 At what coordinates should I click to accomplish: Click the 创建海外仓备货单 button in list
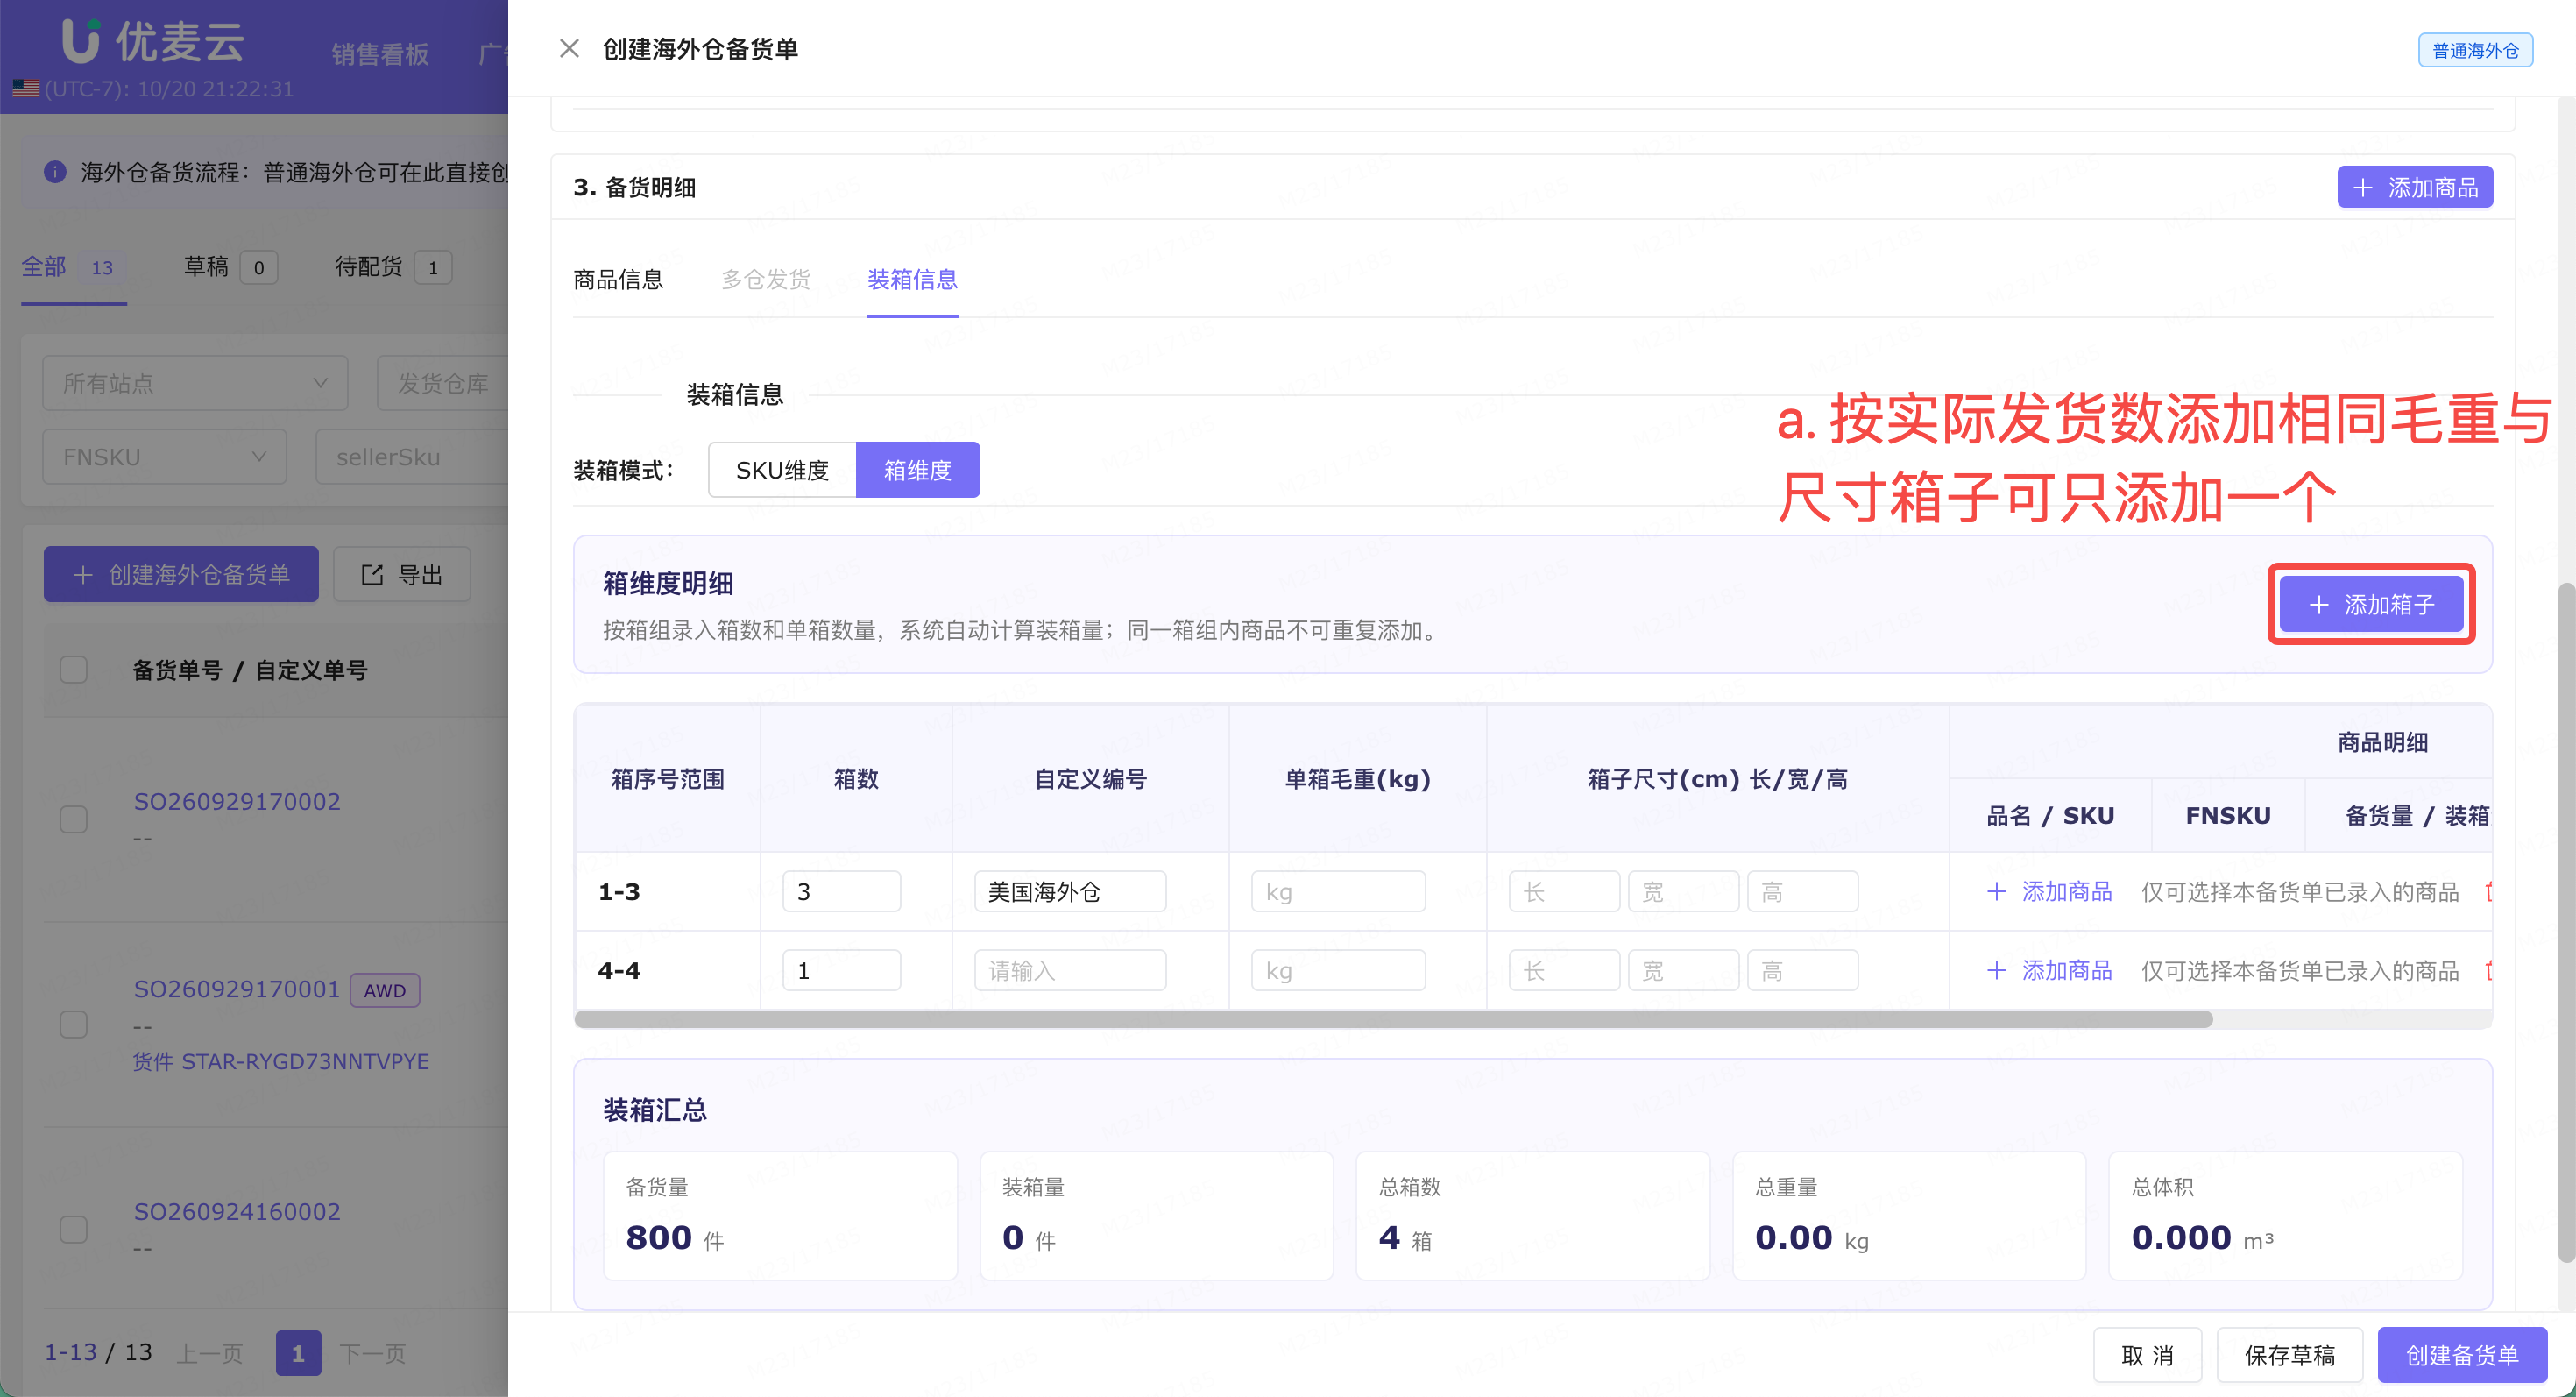[x=181, y=574]
